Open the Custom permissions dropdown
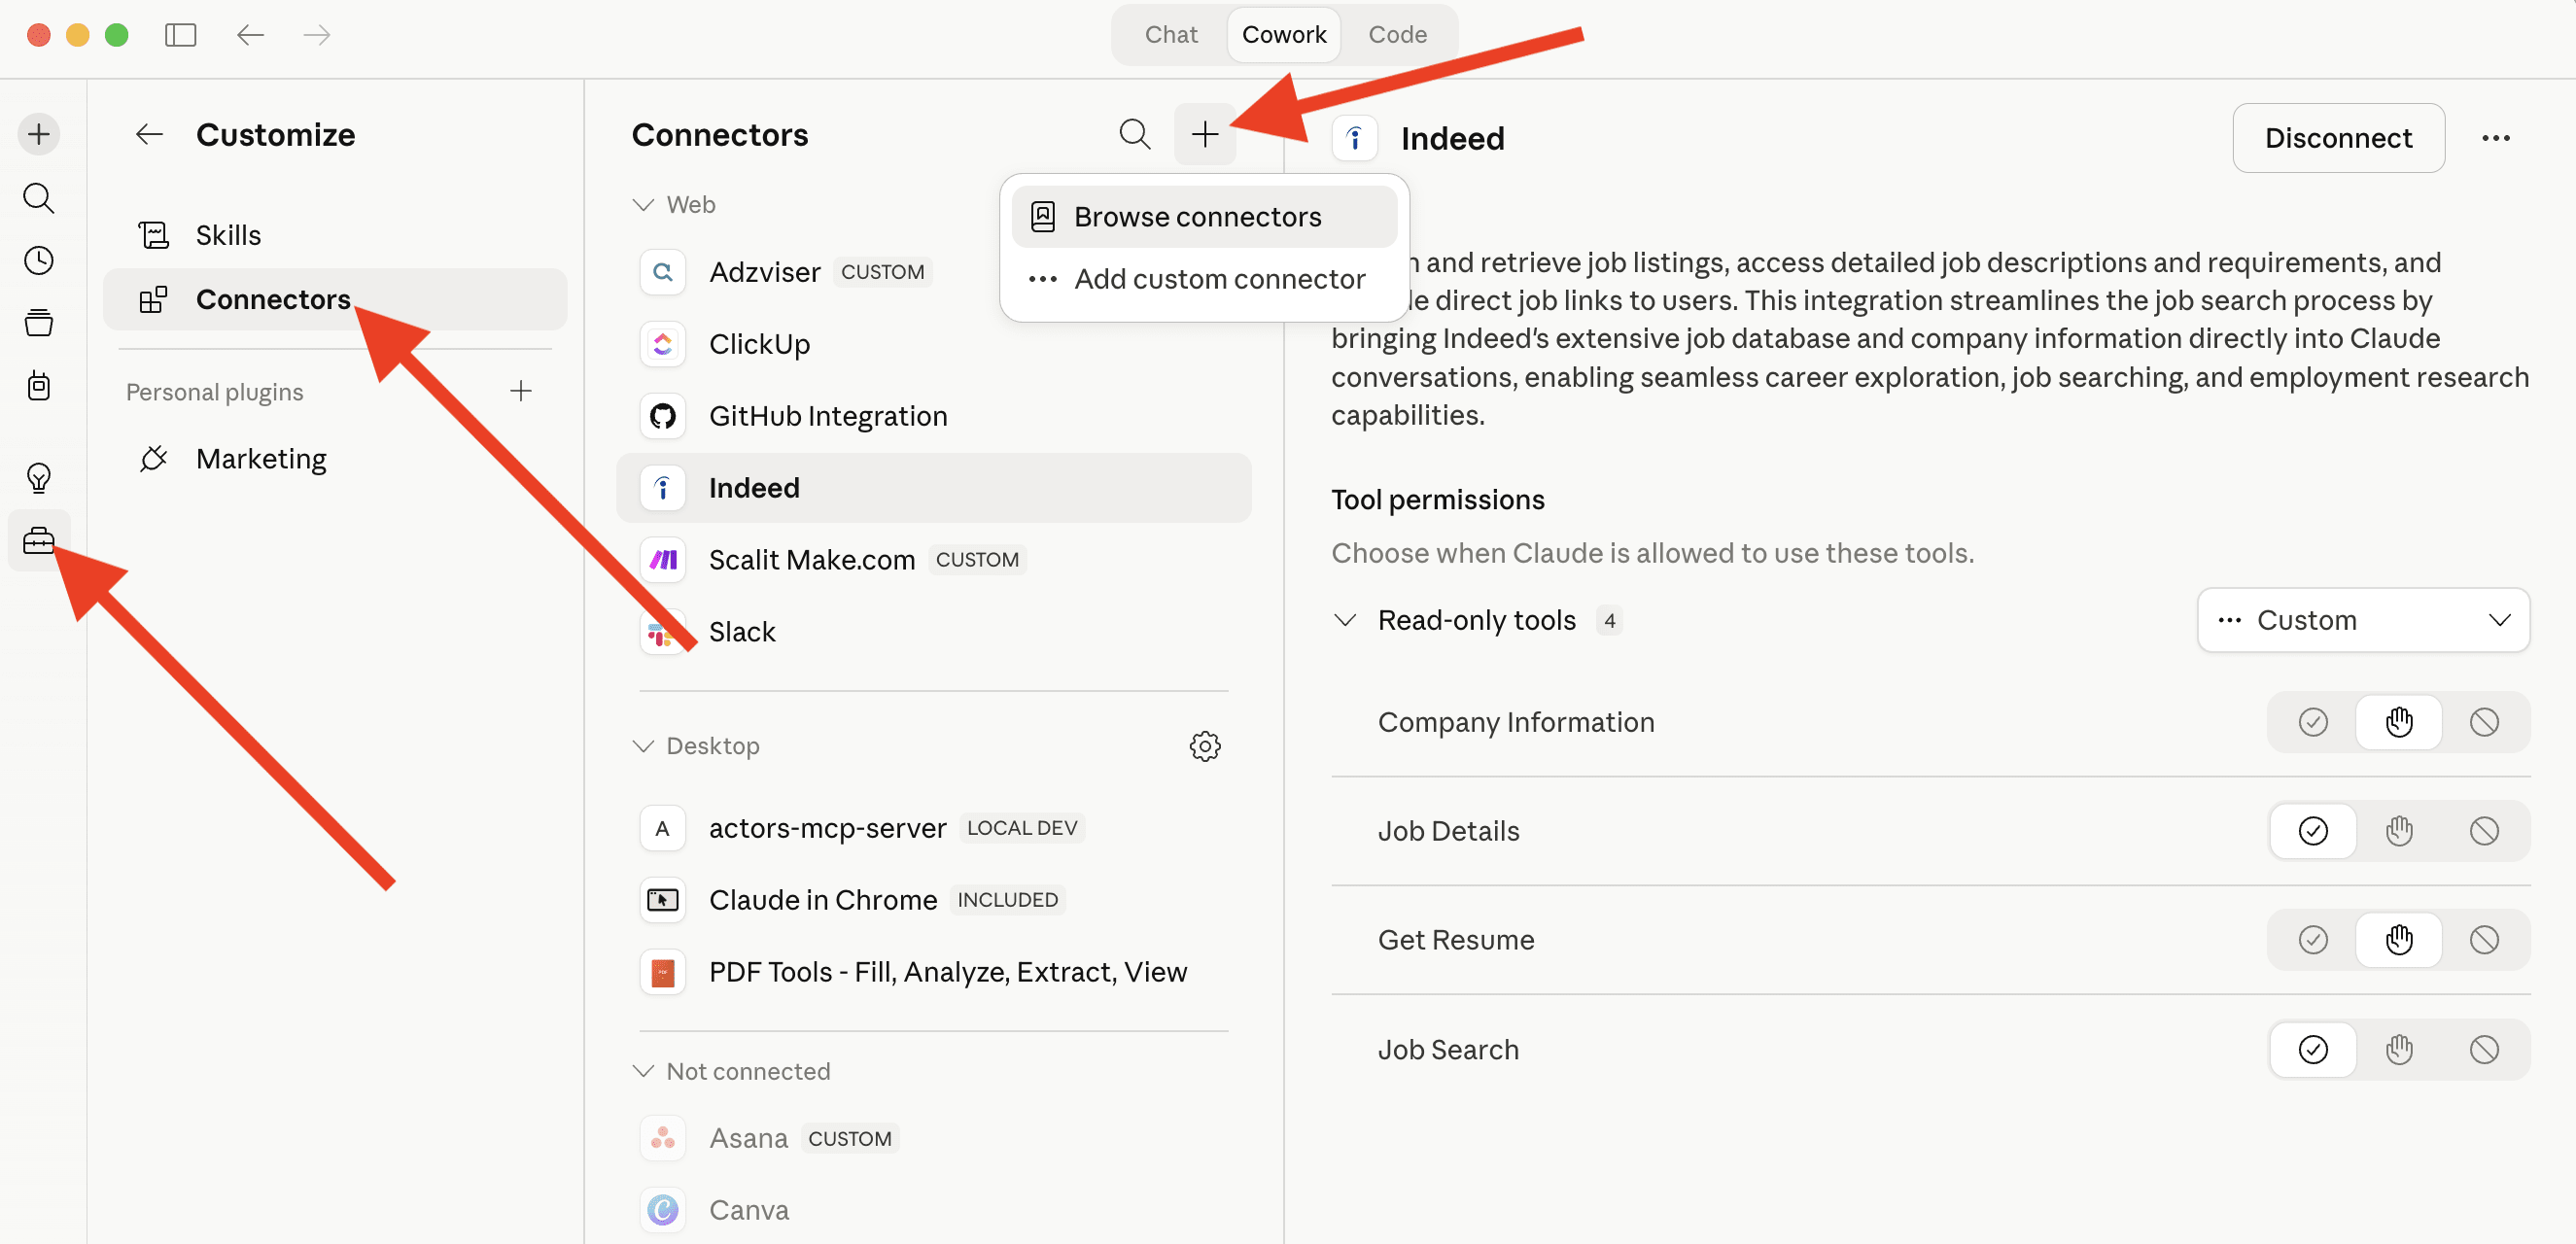Image resolution: width=2576 pixels, height=1244 pixels. point(2362,620)
